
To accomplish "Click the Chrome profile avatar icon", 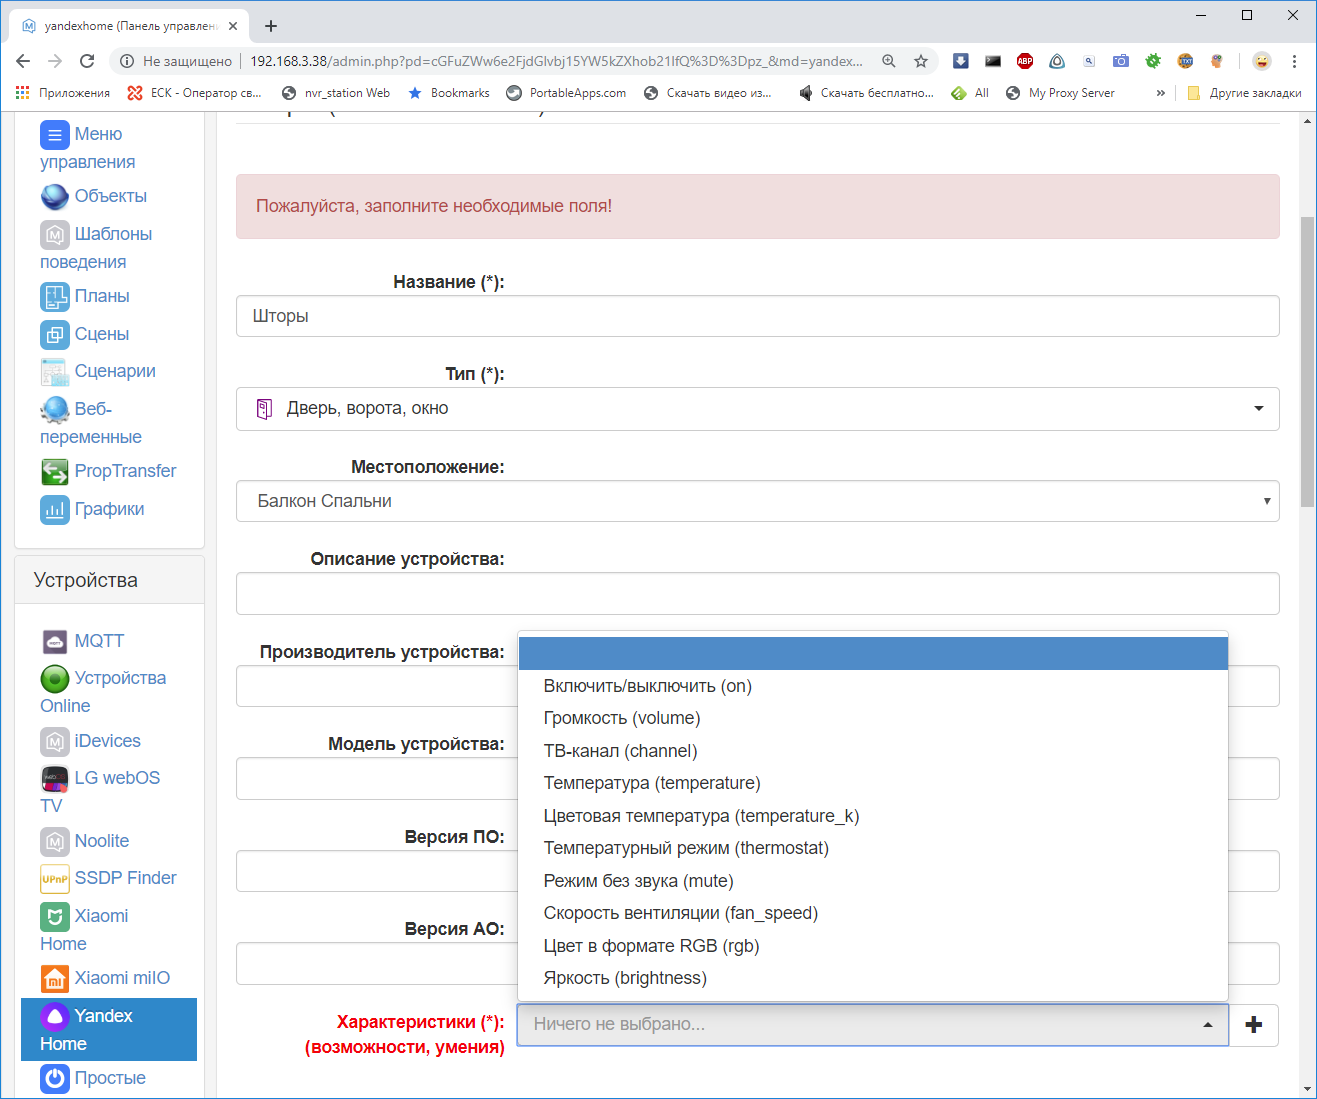I will point(1262,61).
